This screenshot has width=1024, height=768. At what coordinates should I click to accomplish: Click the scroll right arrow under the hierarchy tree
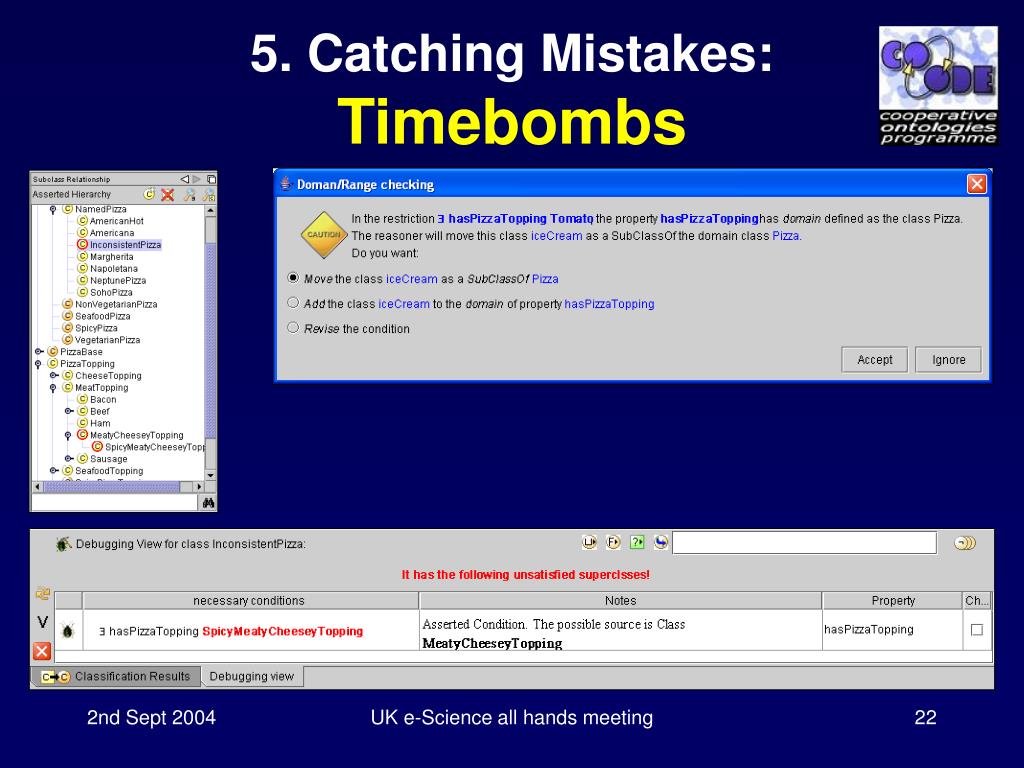pyautogui.click(x=200, y=487)
